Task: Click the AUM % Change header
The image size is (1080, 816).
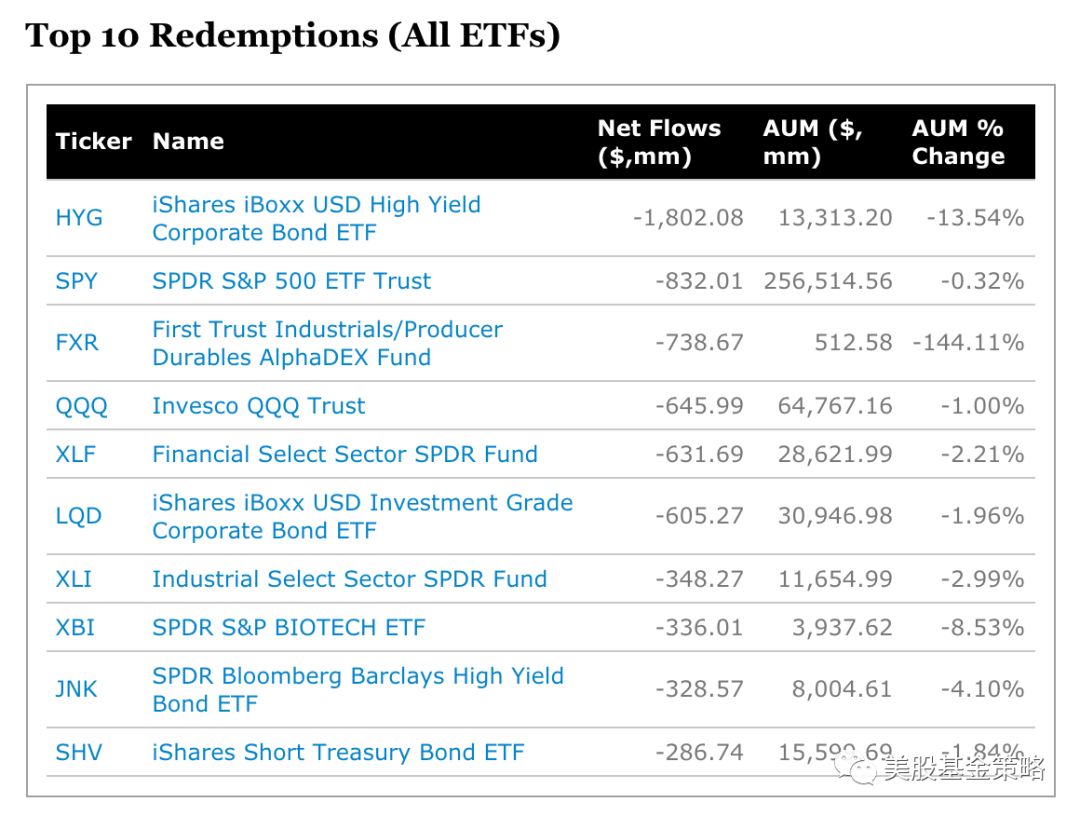Action: pyautogui.click(x=958, y=142)
